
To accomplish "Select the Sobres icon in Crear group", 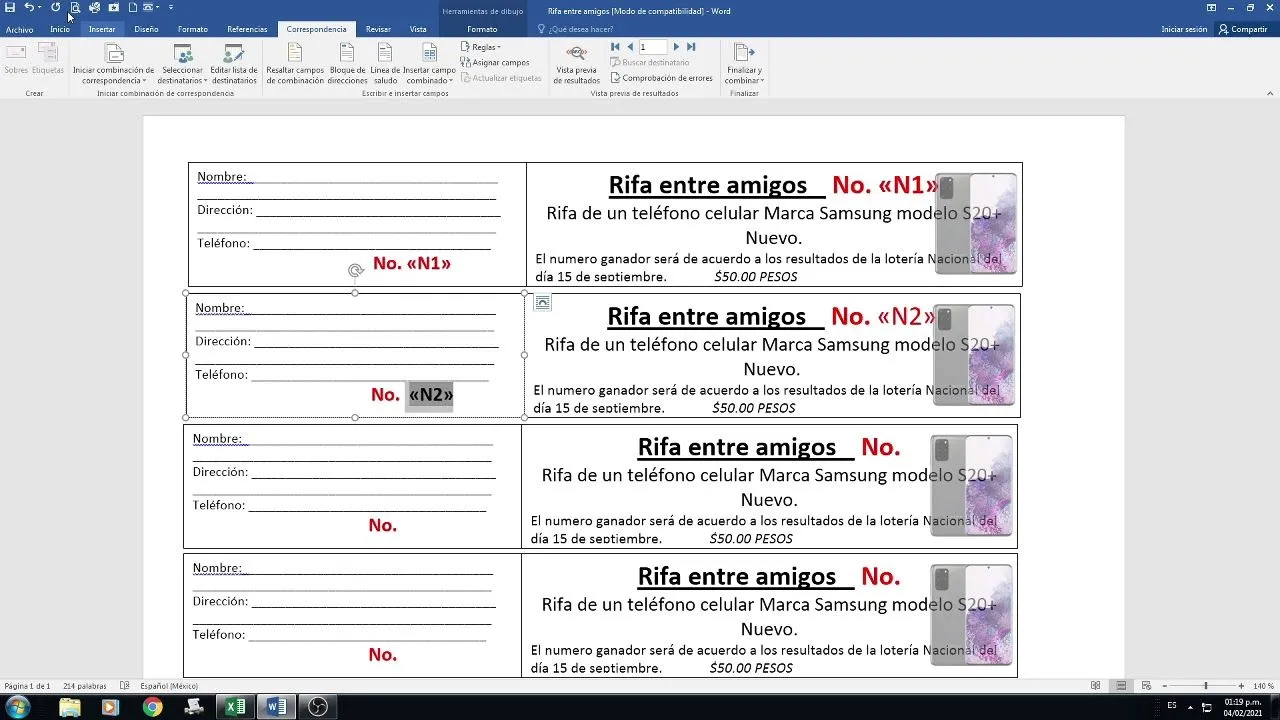I will [x=16, y=62].
